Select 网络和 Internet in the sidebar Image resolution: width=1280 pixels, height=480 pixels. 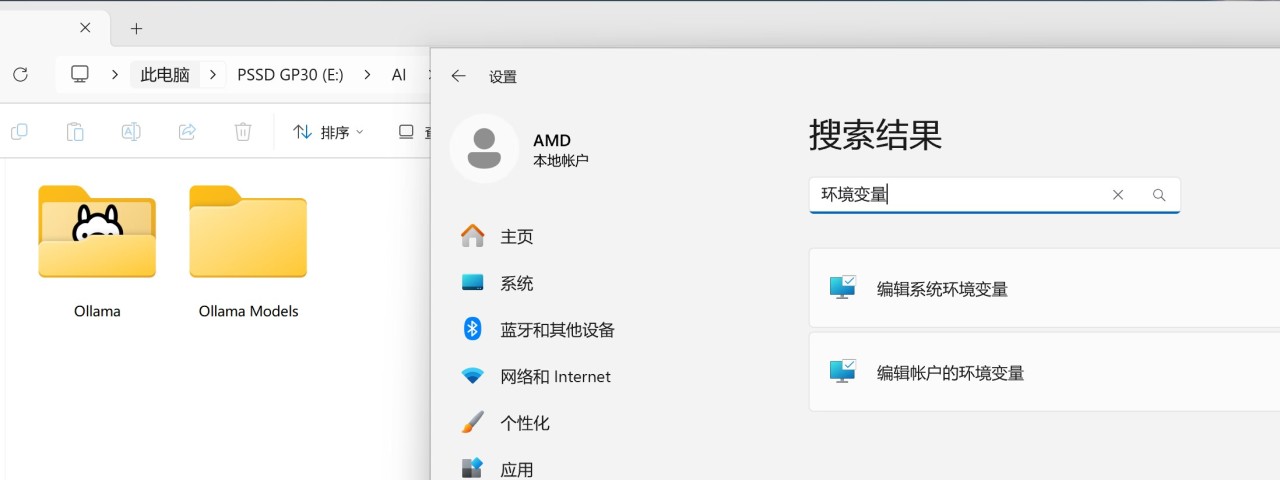coord(555,377)
